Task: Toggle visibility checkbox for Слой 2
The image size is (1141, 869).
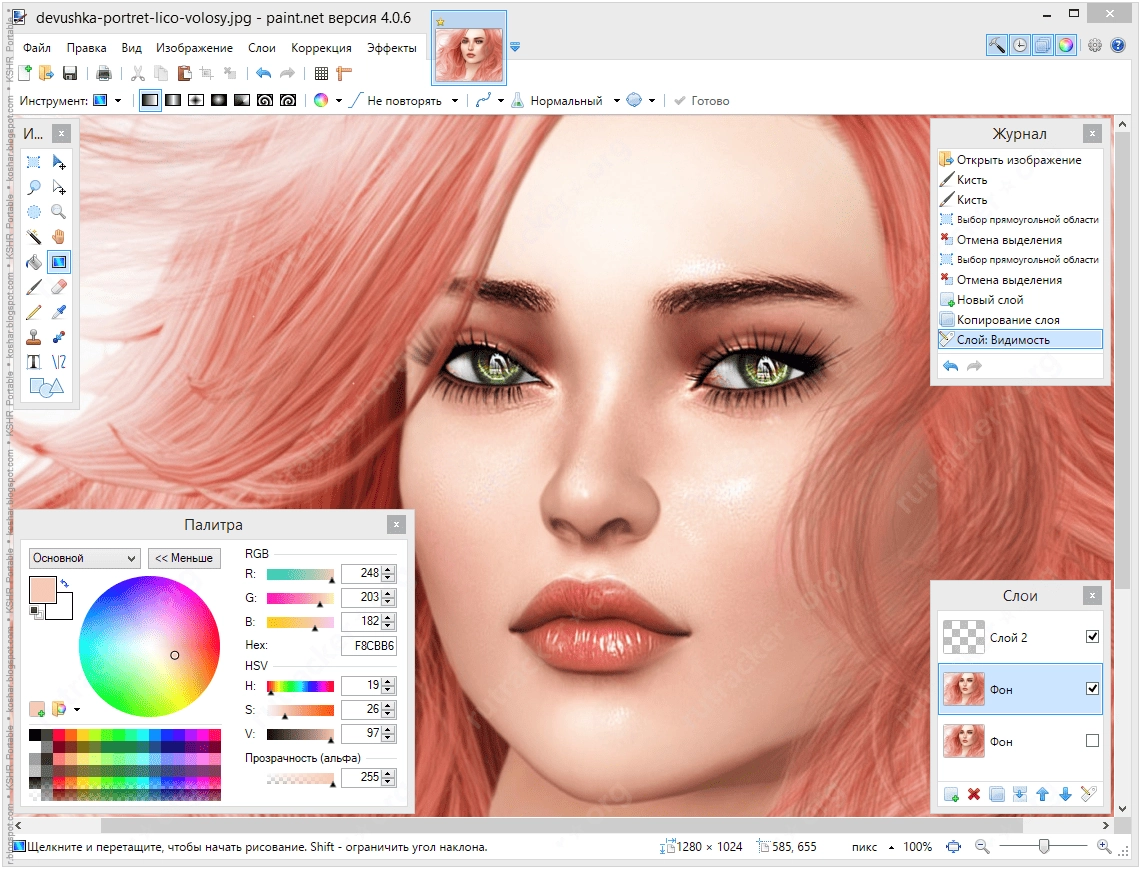Action: tap(1092, 637)
